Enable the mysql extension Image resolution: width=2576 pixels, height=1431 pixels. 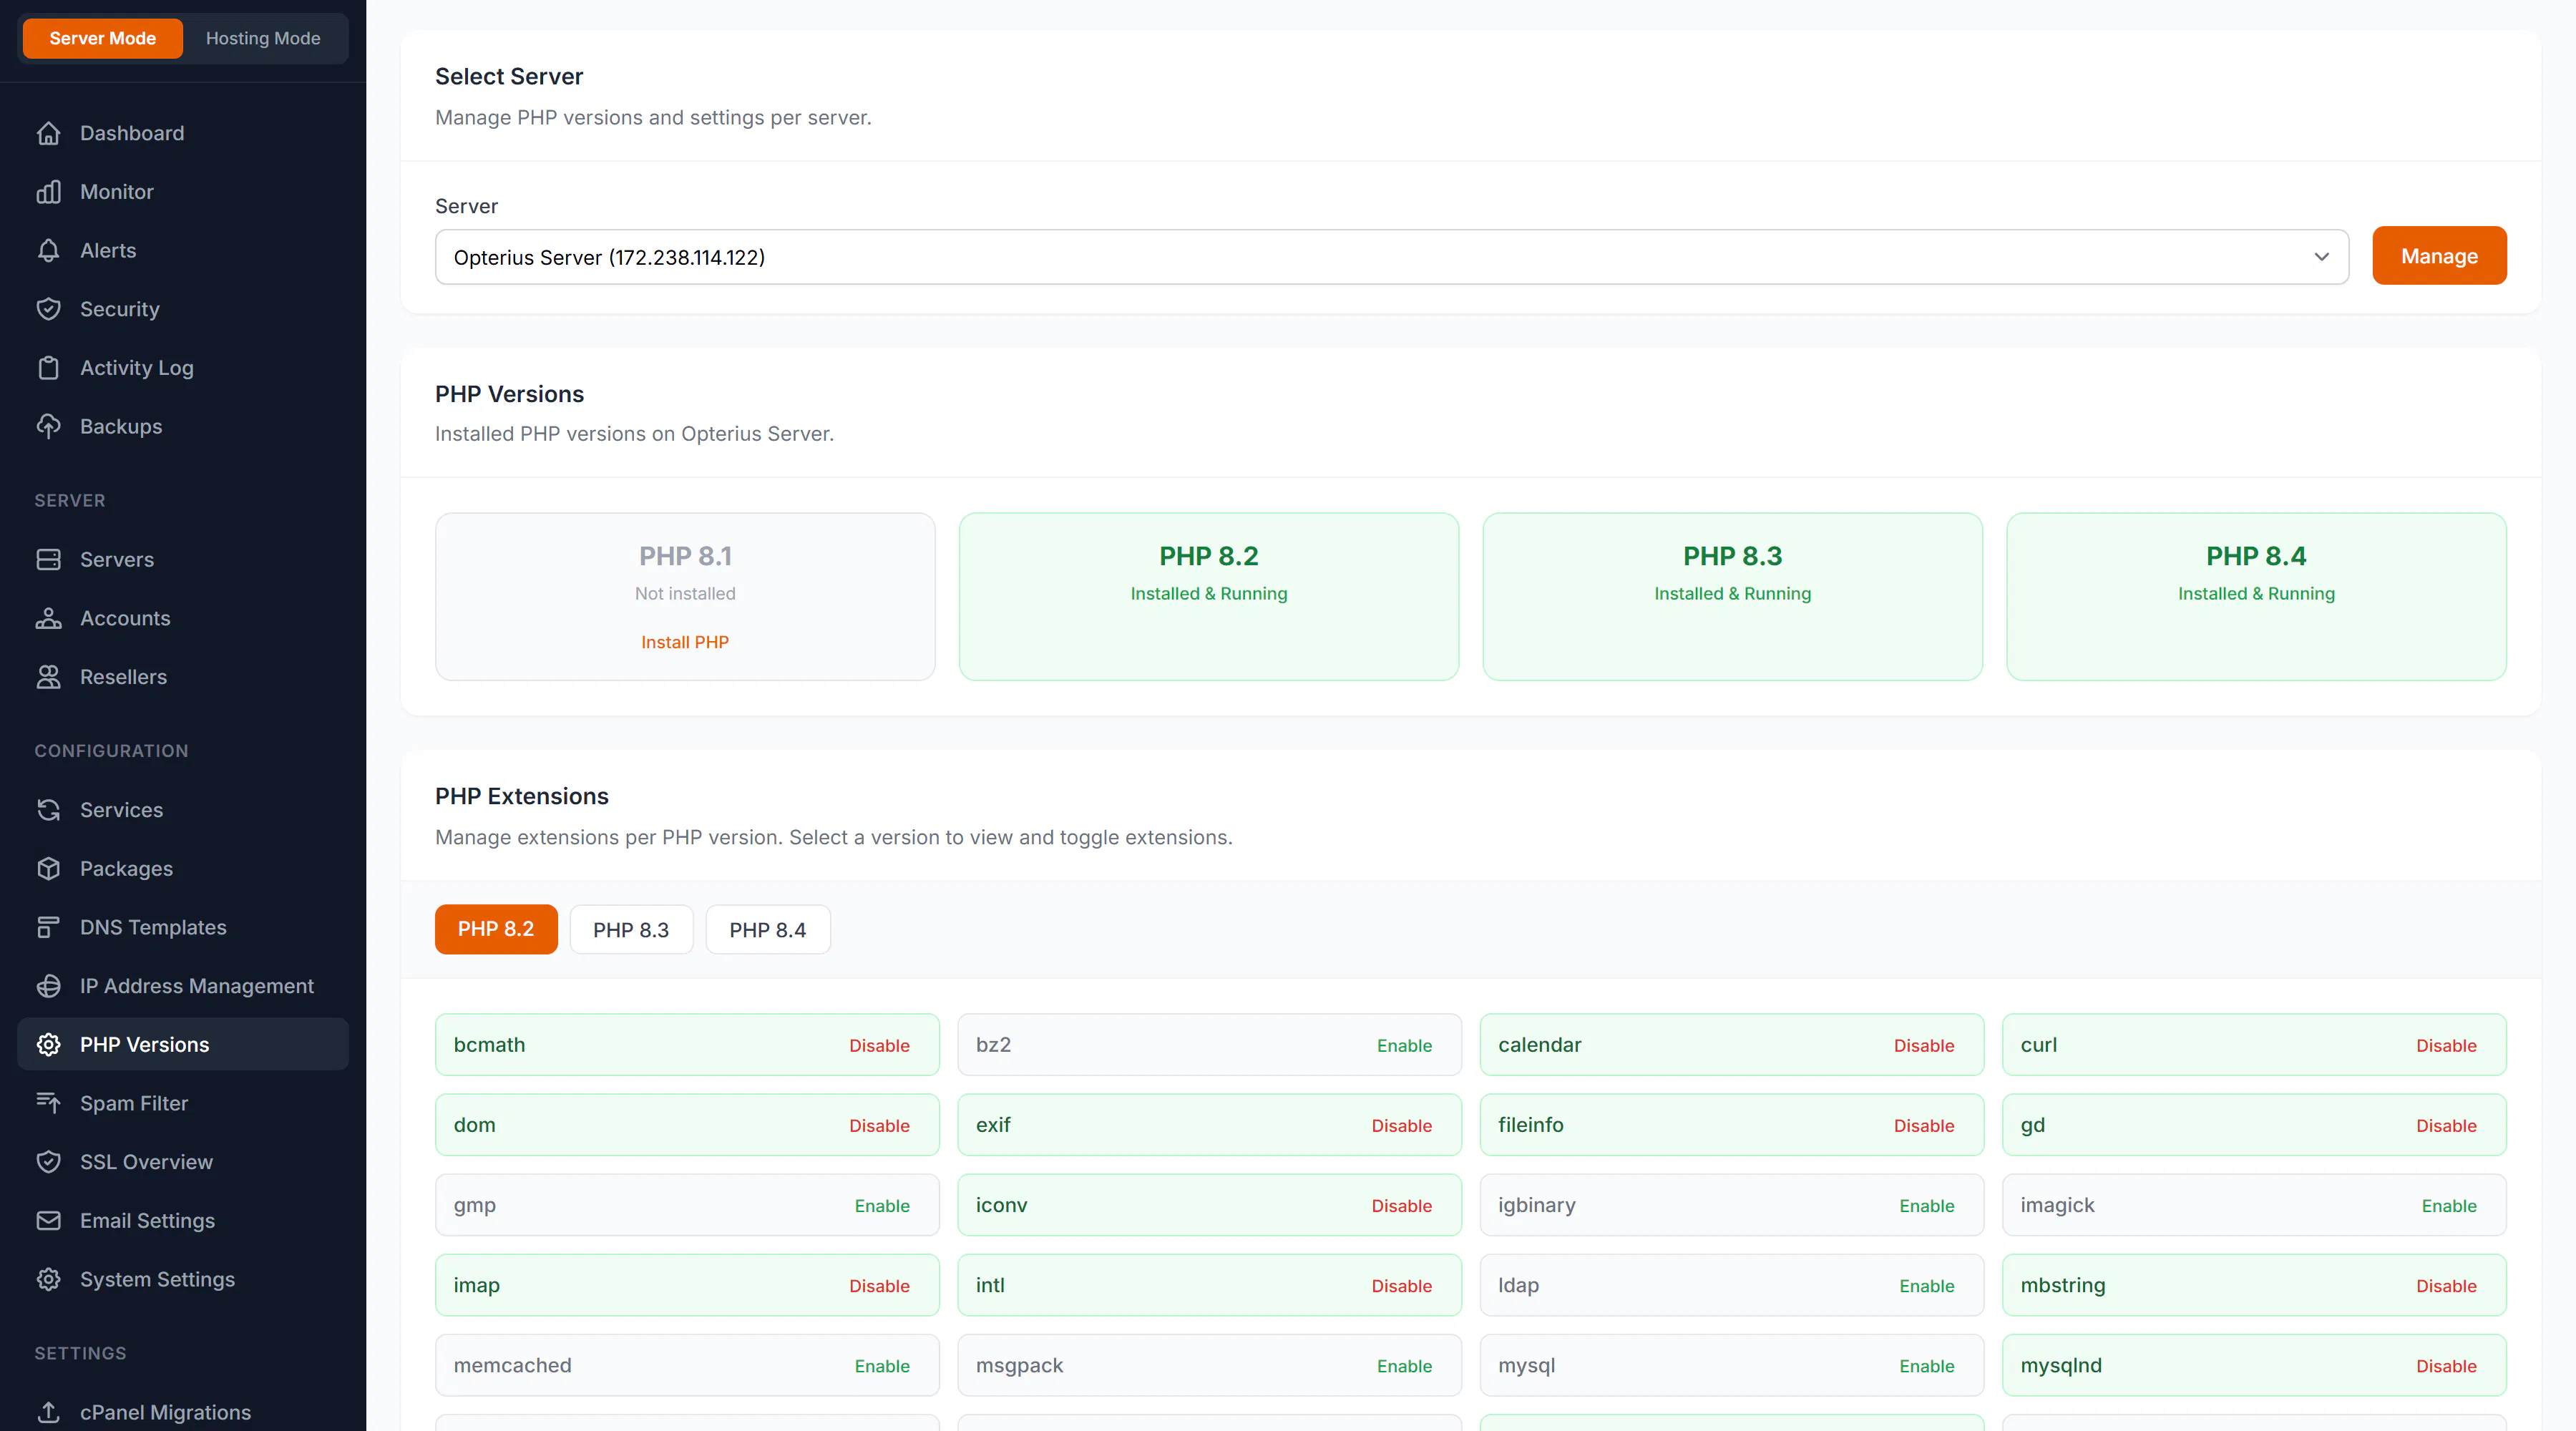coord(1926,1365)
